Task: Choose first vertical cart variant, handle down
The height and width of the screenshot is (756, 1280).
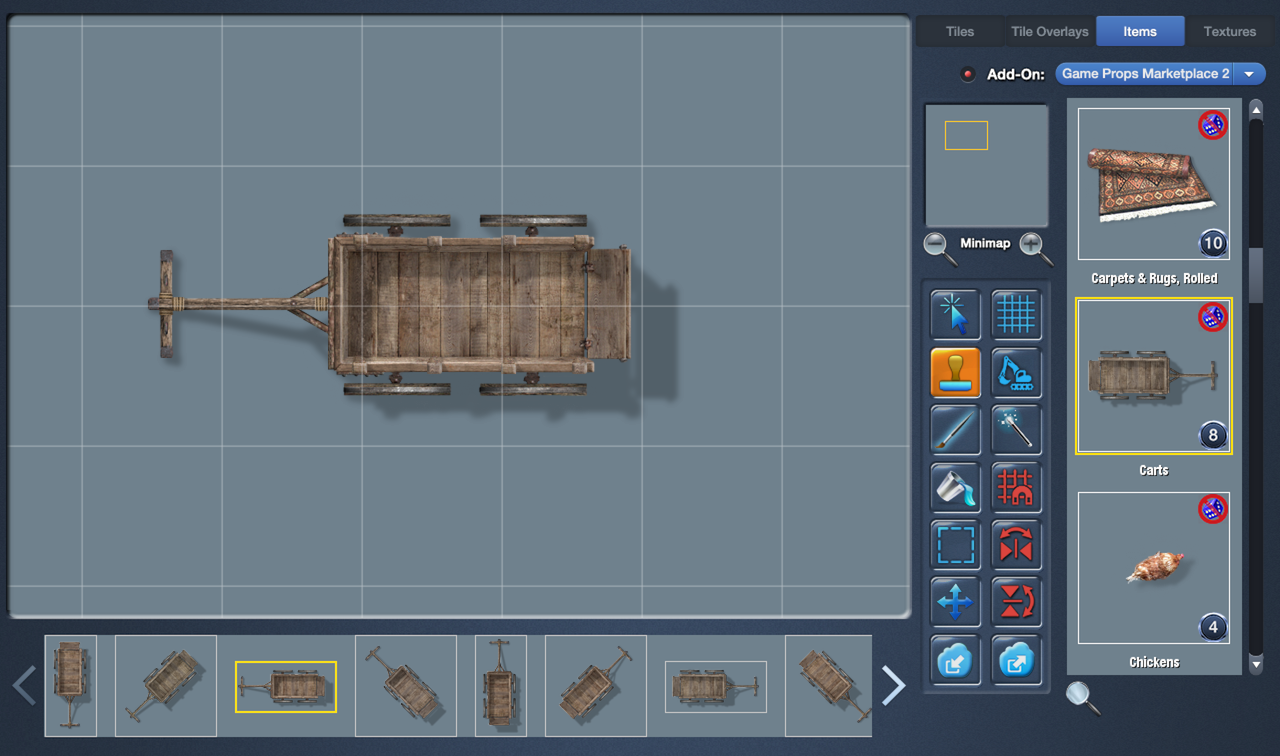Action: click(71, 686)
